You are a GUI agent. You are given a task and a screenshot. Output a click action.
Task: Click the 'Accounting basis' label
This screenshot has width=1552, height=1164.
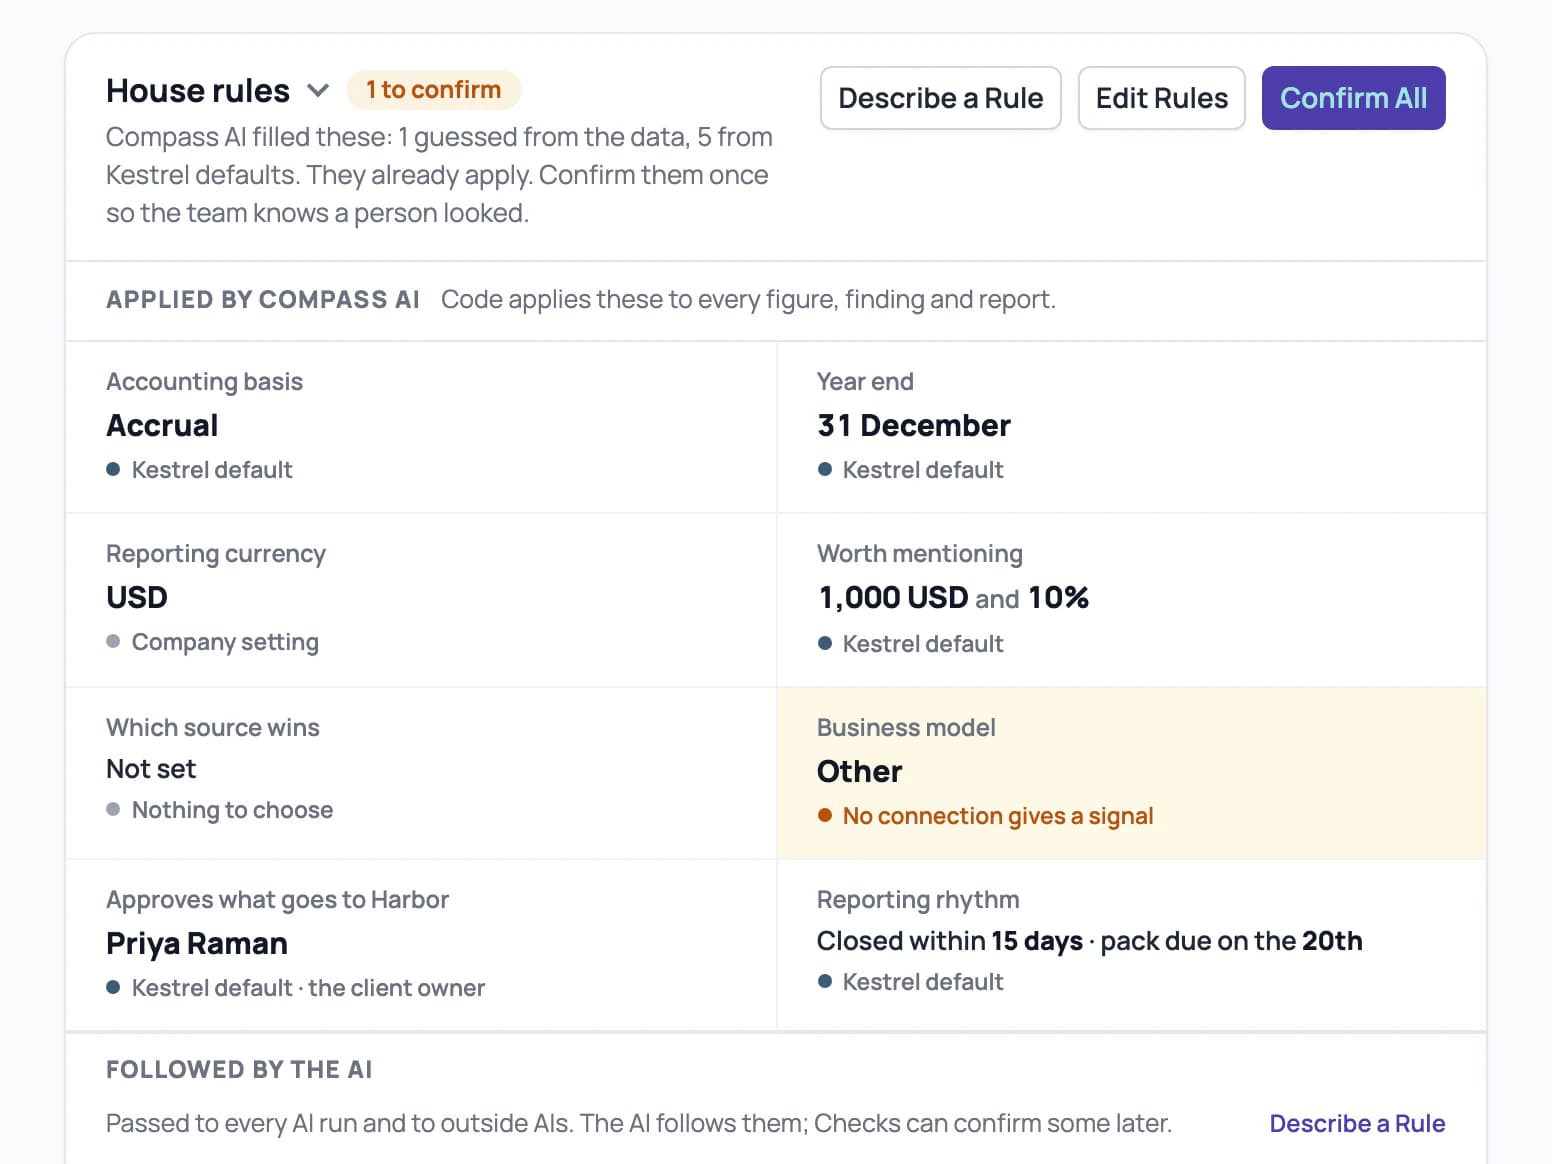(x=204, y=382)
